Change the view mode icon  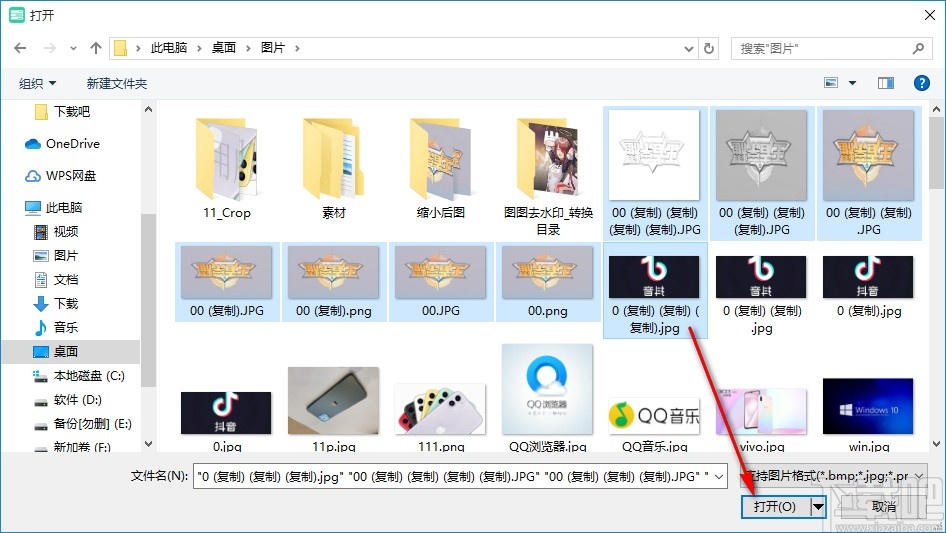[831, 83]
